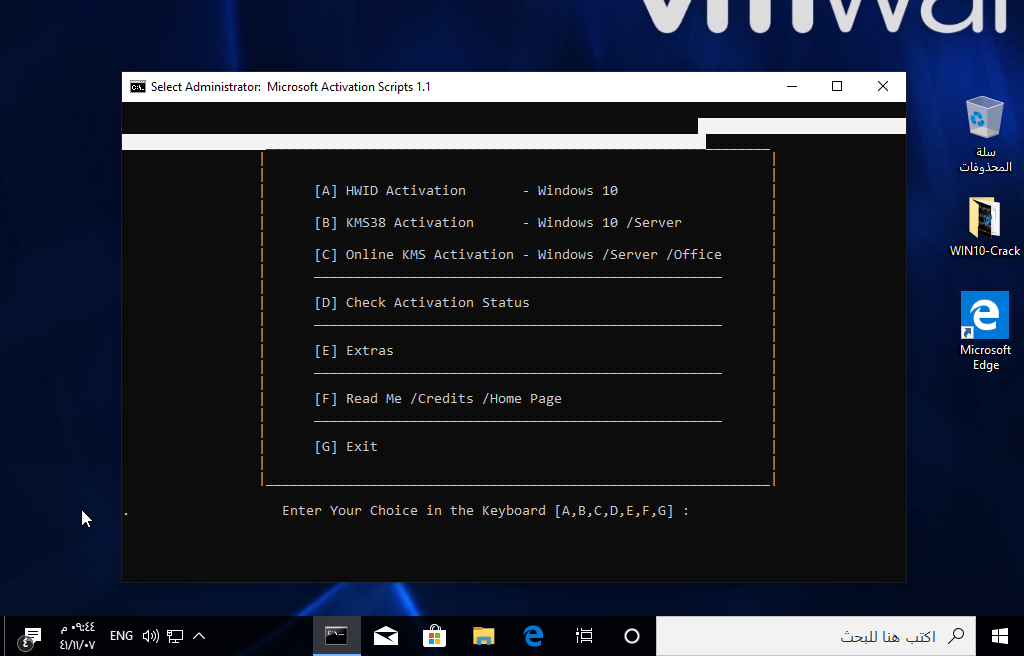Click the [B] KMS38 Activation line
1024x656 pixels.
498,223
